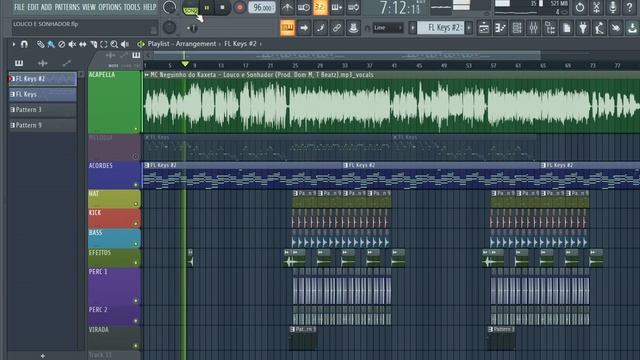Add new pattern with plus button
The width and height of the screenshot is (640, 360).
pos(42,356)
